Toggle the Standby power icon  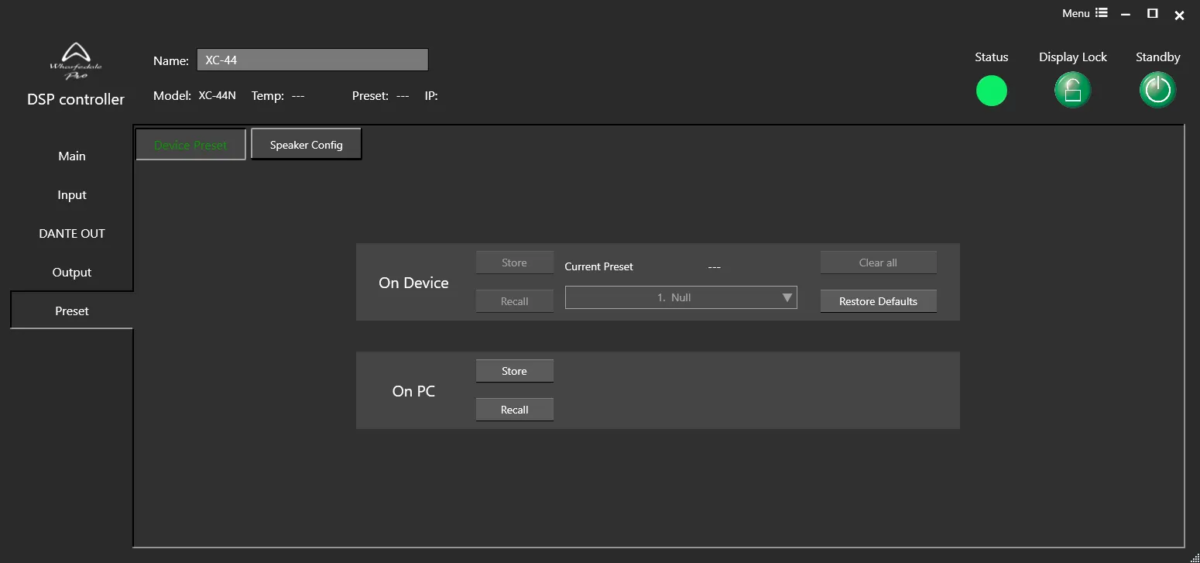tap(1158, 91)
